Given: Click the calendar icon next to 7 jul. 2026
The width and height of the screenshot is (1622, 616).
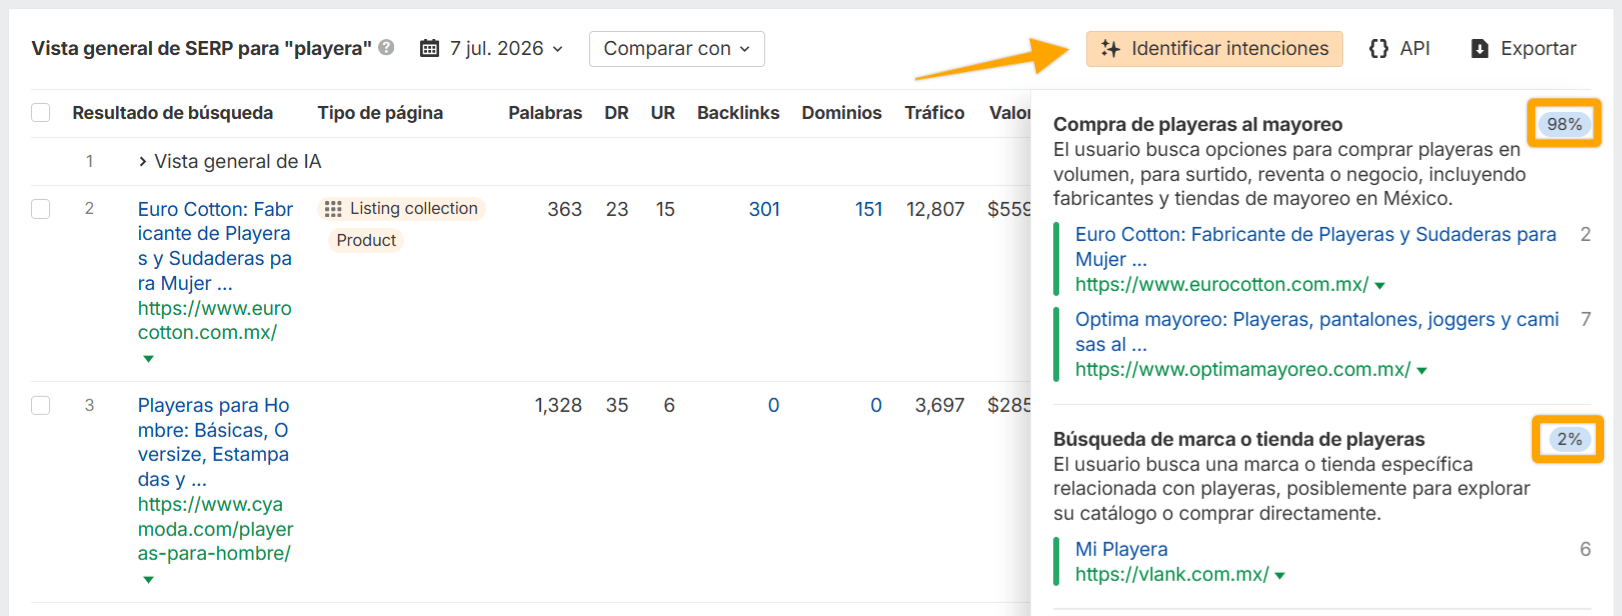Looking at the screenshot, I should (429, 48).
